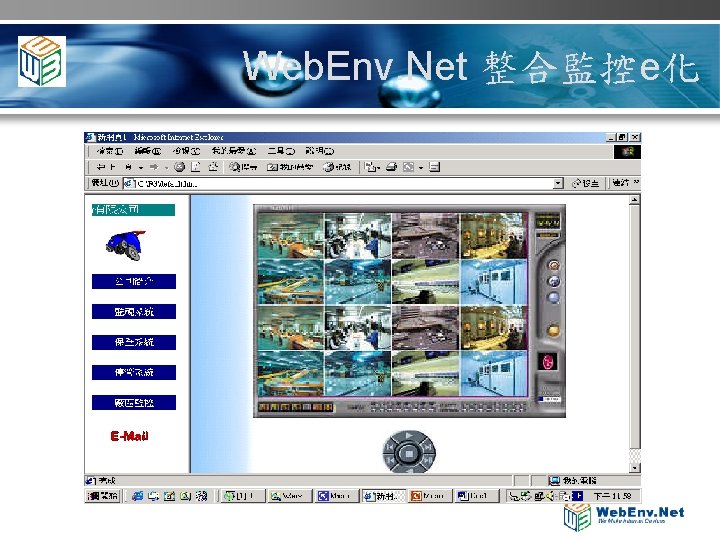
Task: Click scroll-up arrow of page scrollbar
Action: click(x=634, y=200)
